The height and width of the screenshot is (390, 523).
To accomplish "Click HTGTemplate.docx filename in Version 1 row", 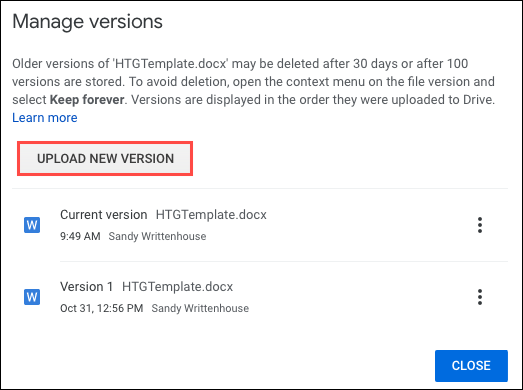I will [177, 287].
